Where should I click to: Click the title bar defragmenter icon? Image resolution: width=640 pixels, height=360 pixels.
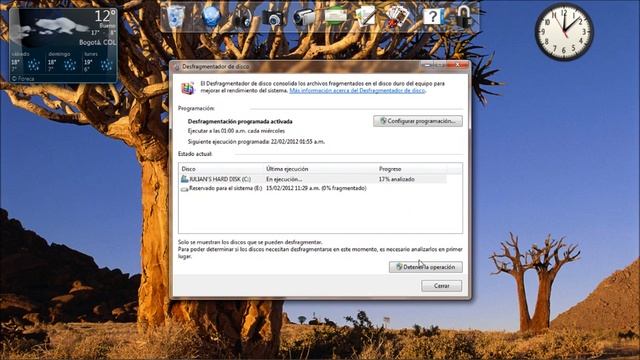tap(177, 67)
